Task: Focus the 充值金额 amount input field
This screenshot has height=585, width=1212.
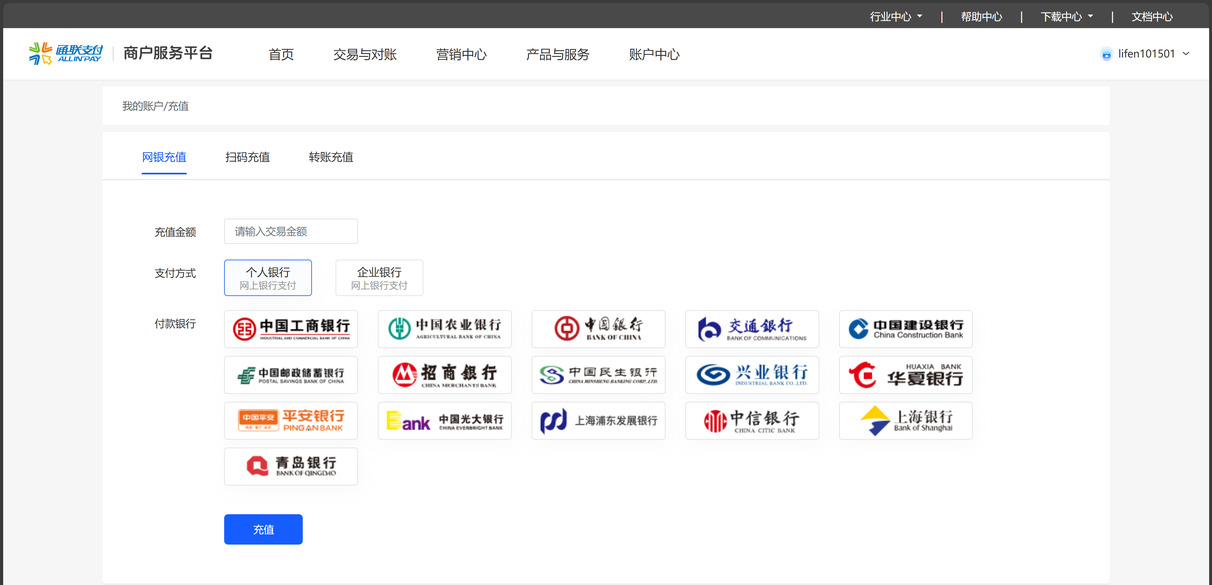Action: coord(291,231)
